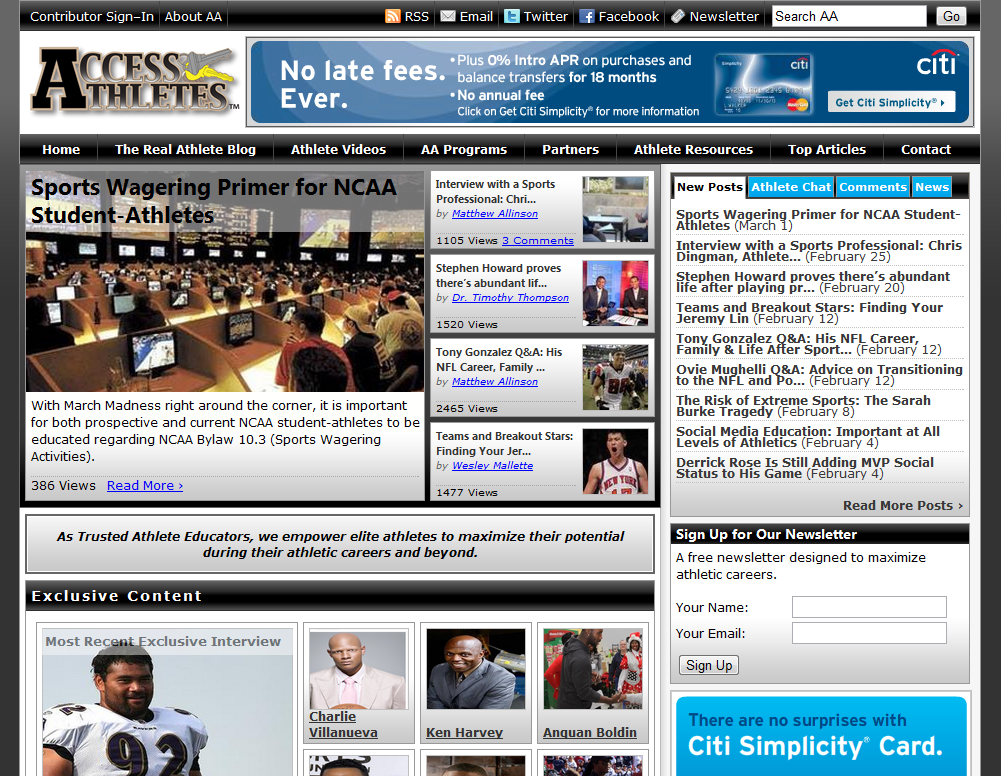Screen dimensions: 1001x776
Task: Open Sports Wagering Primer post in sidebar
Action: pyautogui.click(x=818, y=220)
